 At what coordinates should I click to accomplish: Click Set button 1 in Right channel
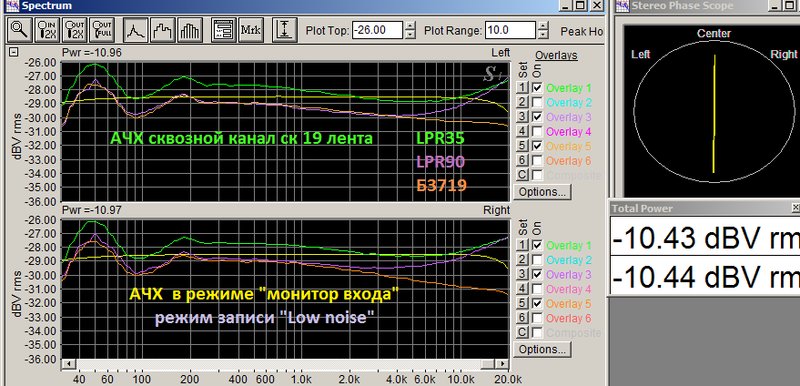tap(521, 245)
